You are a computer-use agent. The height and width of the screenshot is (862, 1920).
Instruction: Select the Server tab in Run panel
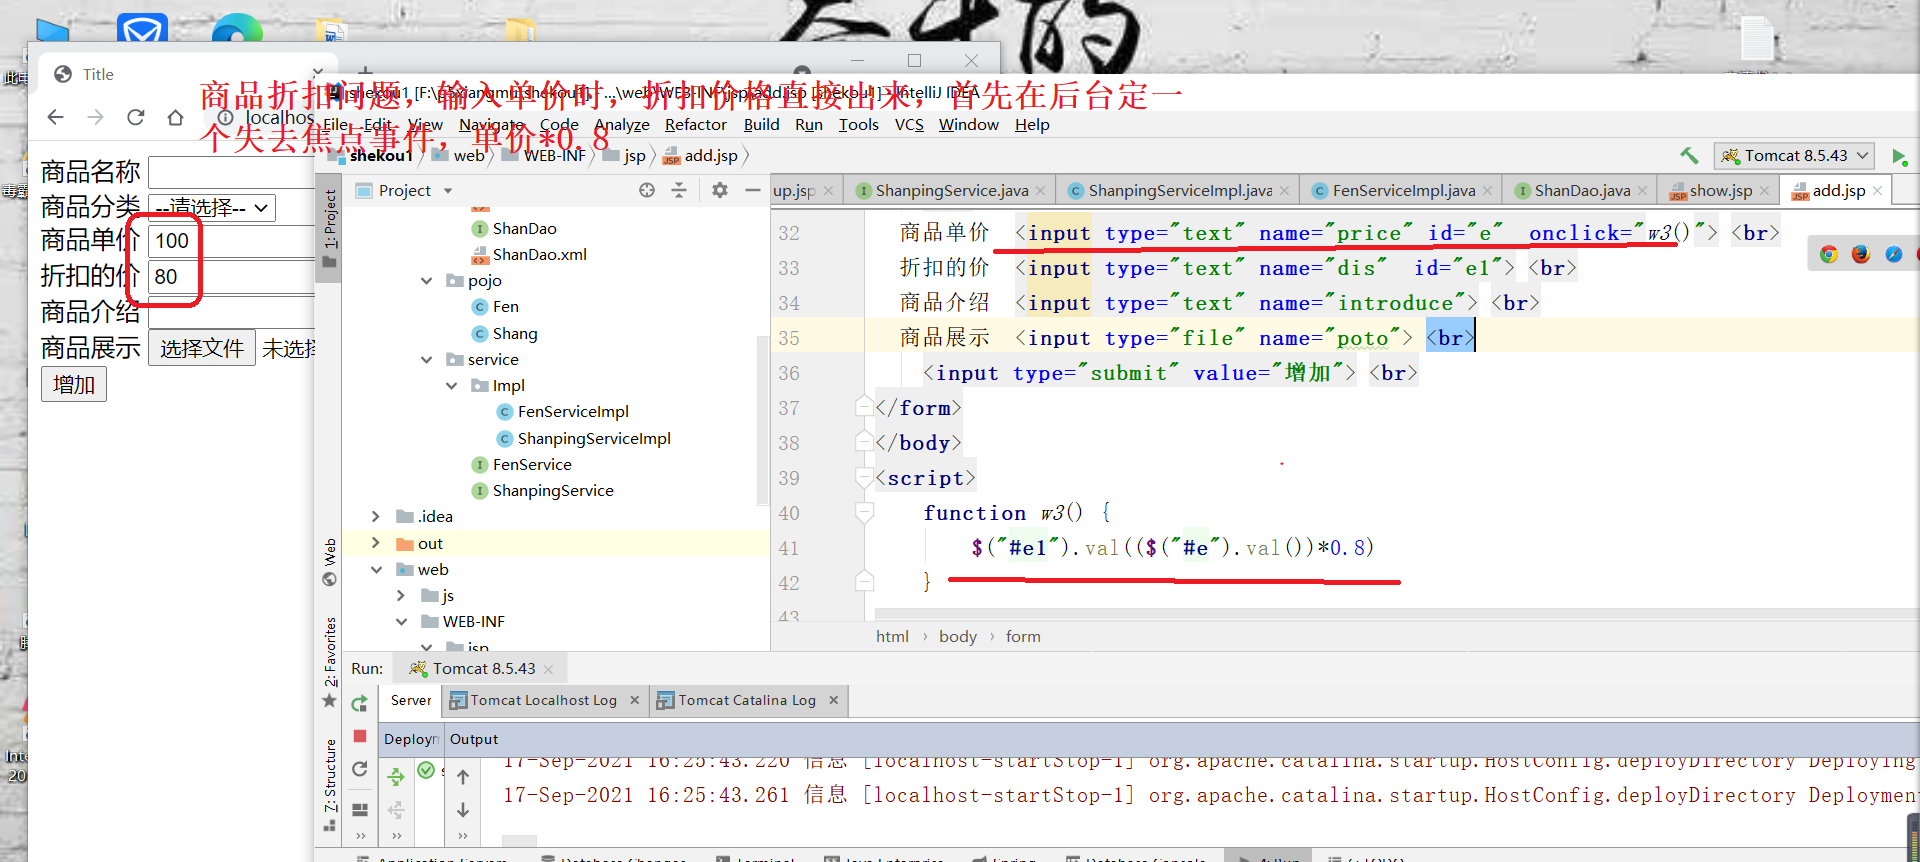(411, 700)
